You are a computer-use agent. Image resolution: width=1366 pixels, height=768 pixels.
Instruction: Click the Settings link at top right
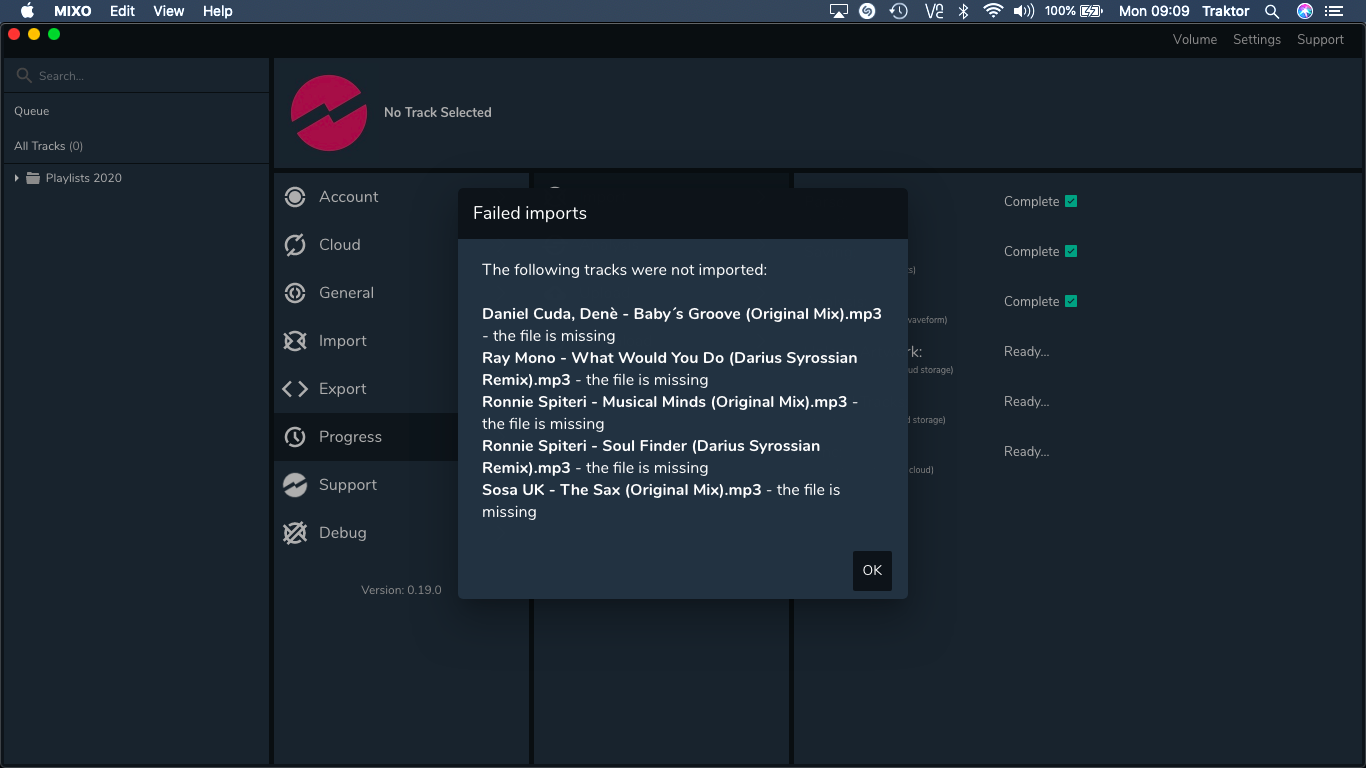pyautogui.click(x=1256, y=39)
